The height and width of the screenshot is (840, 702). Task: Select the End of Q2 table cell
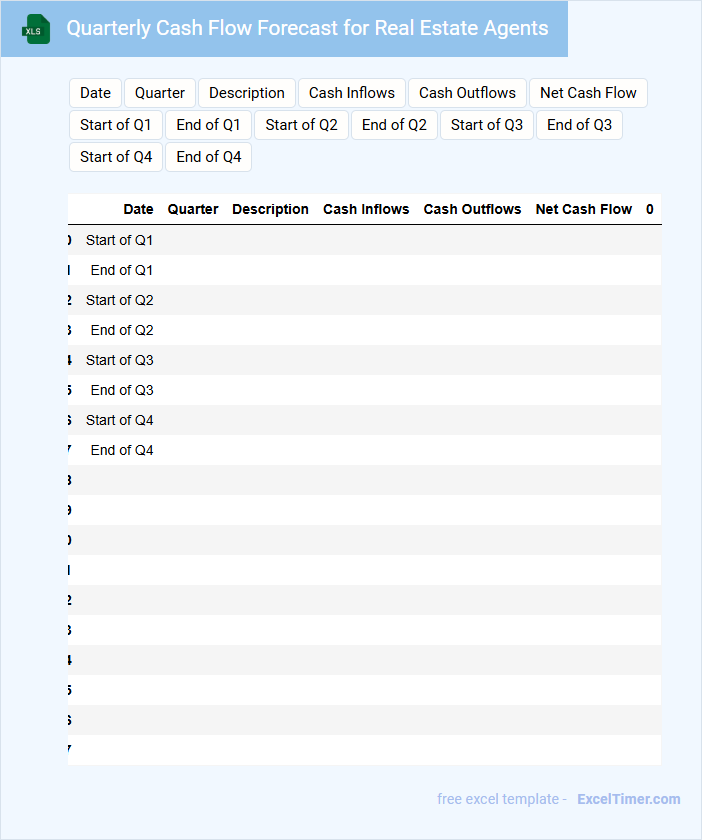click(122, 331)
